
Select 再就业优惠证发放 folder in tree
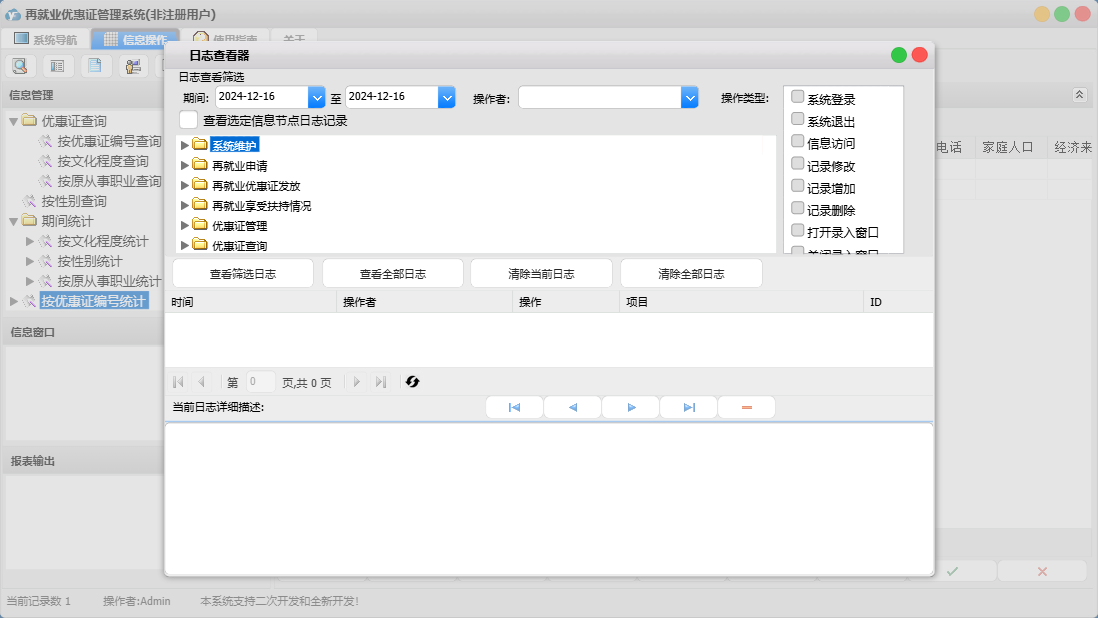point(256,186)
